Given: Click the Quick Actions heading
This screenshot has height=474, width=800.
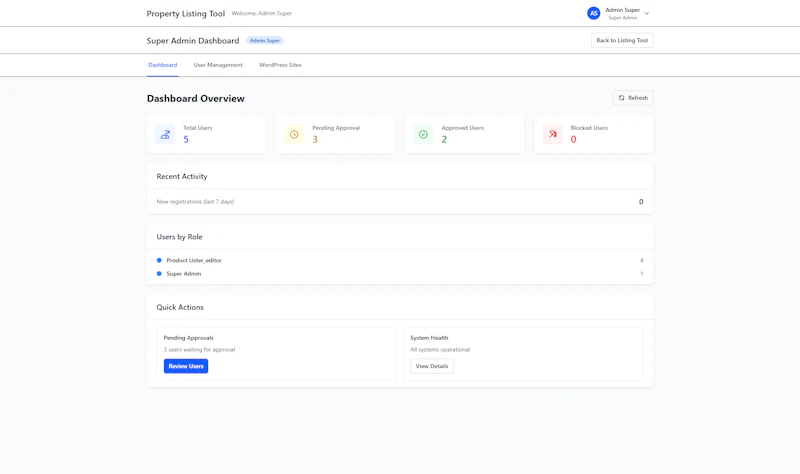Looking at the screenshot, I should click(180, 307).
